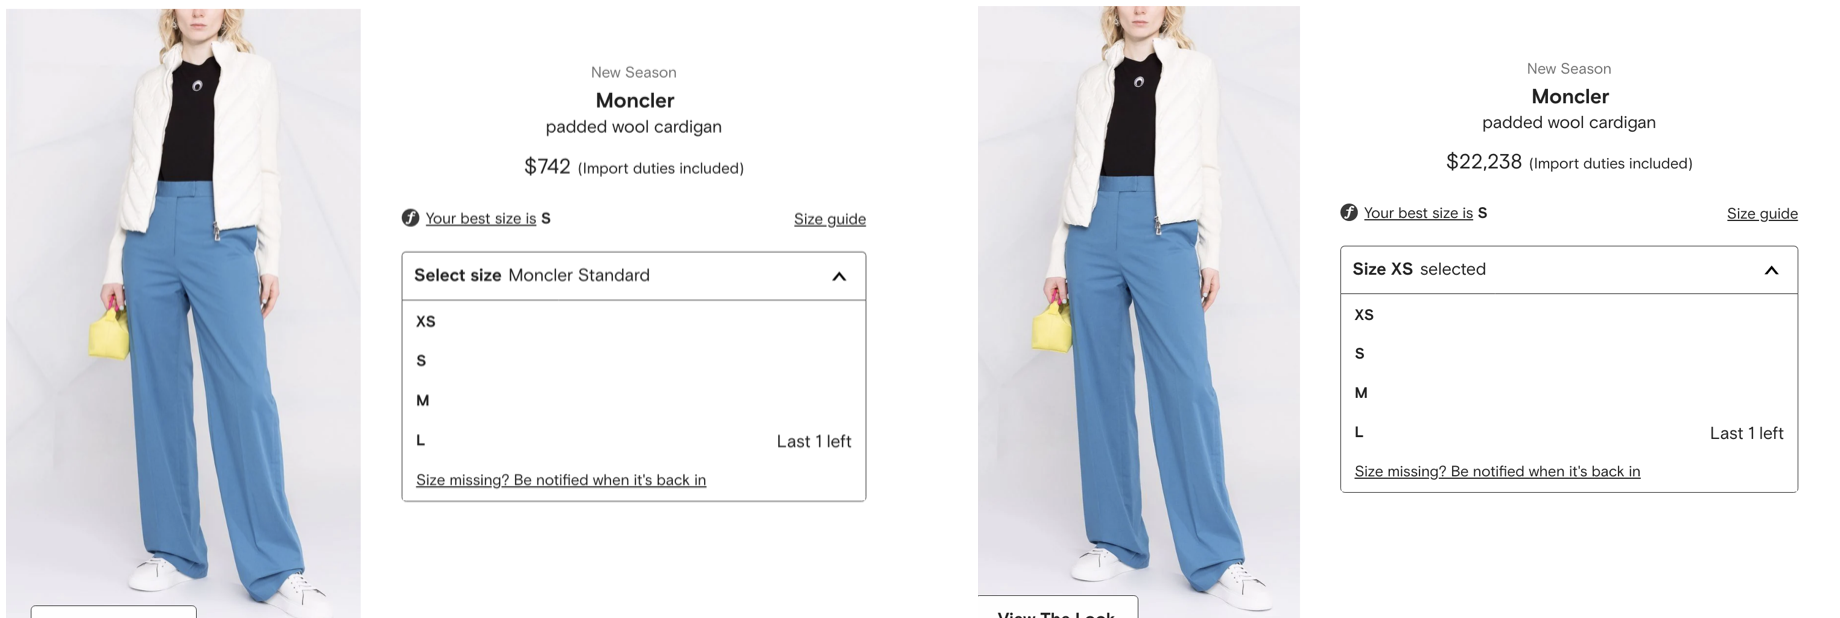Click 'Size missing? Be notified' link under $22,238 list
The image size is (1840, 618).
pyautogui.click(x=1497, y=471)
